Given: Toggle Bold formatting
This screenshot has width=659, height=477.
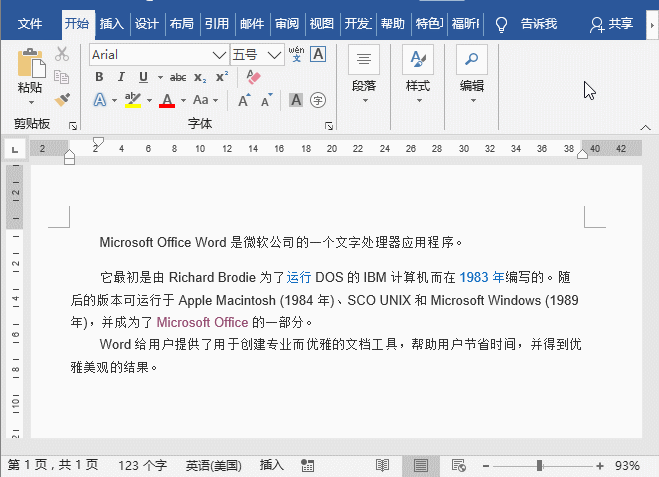Looking at the screenshot, I should (x=99, y=77).
